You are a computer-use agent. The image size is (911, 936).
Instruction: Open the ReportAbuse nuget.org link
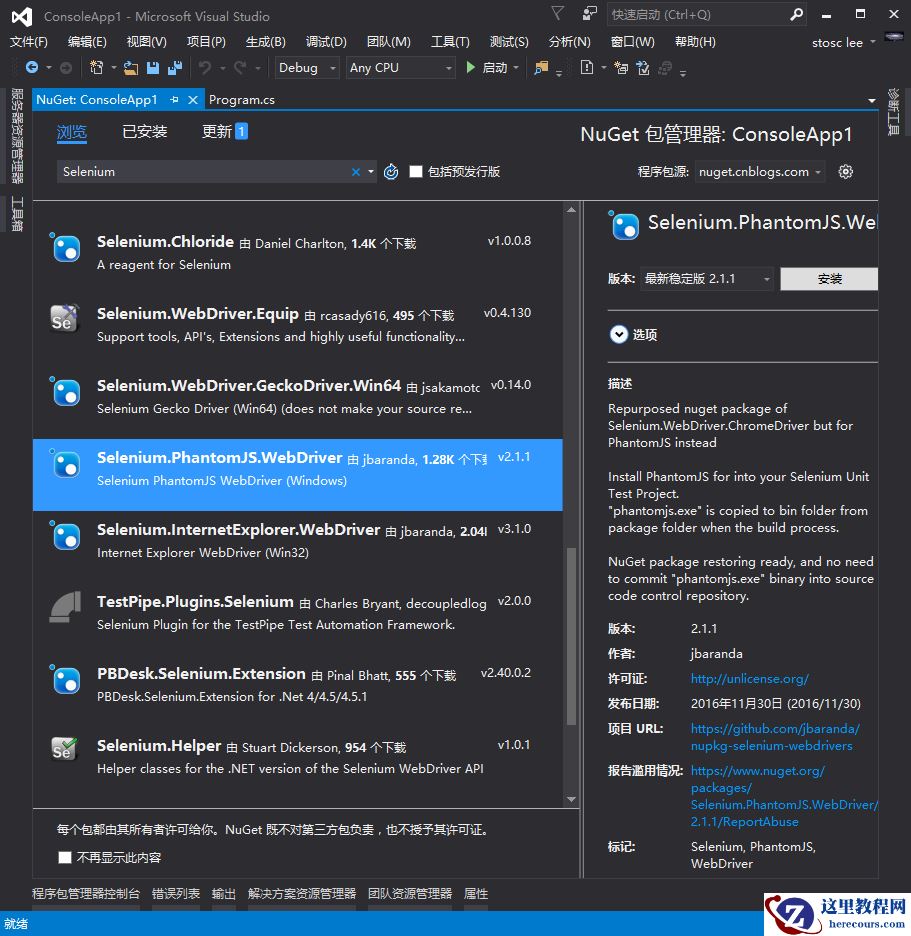784,796
